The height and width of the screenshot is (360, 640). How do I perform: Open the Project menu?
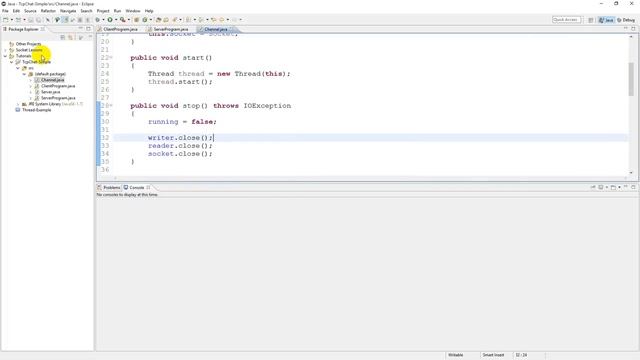(103, 11)
